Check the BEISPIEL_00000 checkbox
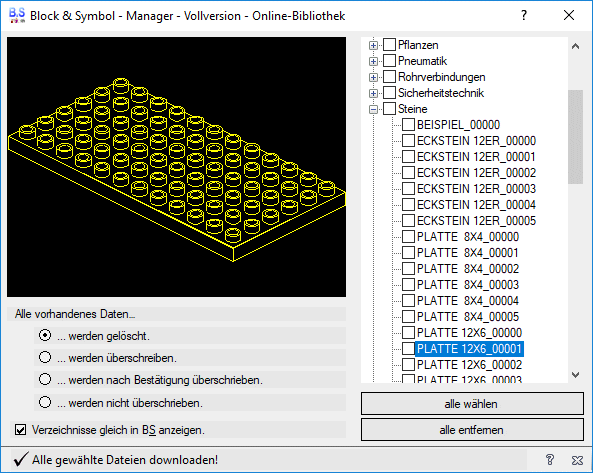 [408, 124]
